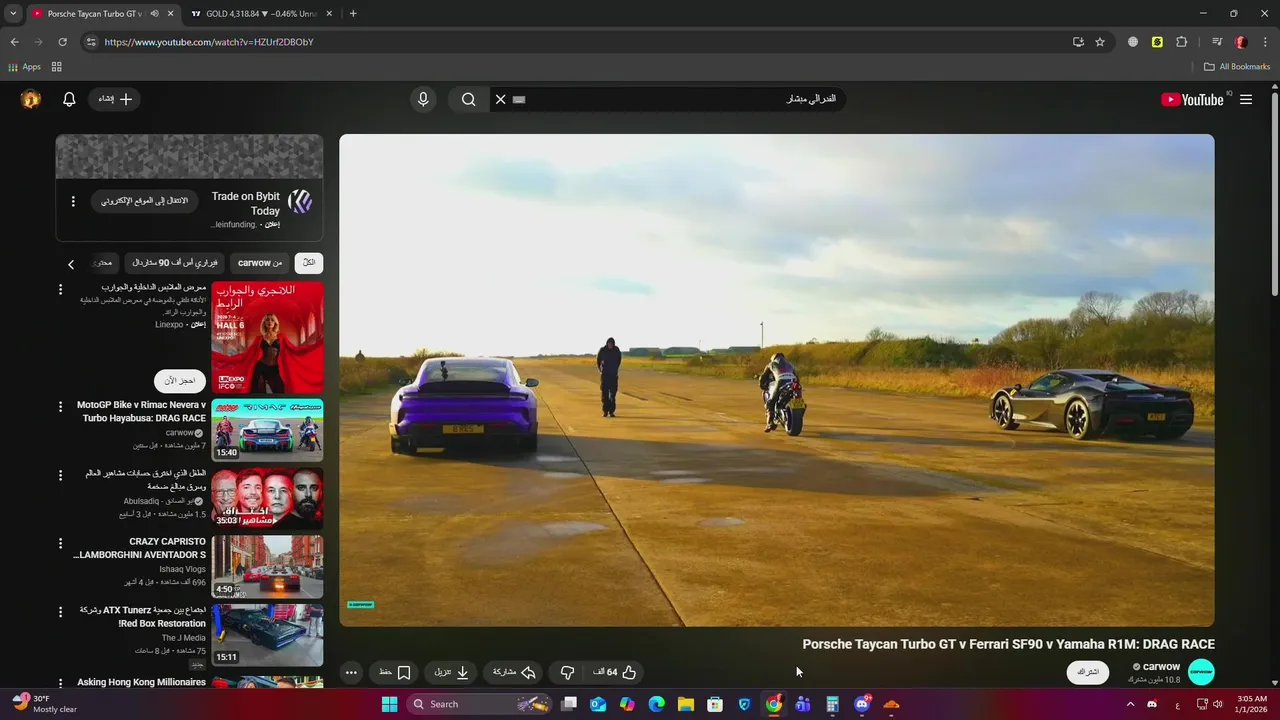Open the Abulsadiq 35:03 video thumbnail

(267, 498)
